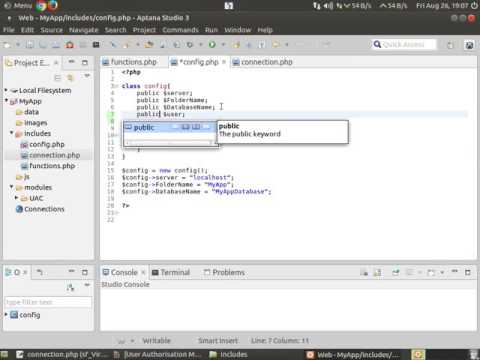Viewport: 480px width, 360px height.
Task: Open config.php in the project tree
Action: [x=42, y=144]
